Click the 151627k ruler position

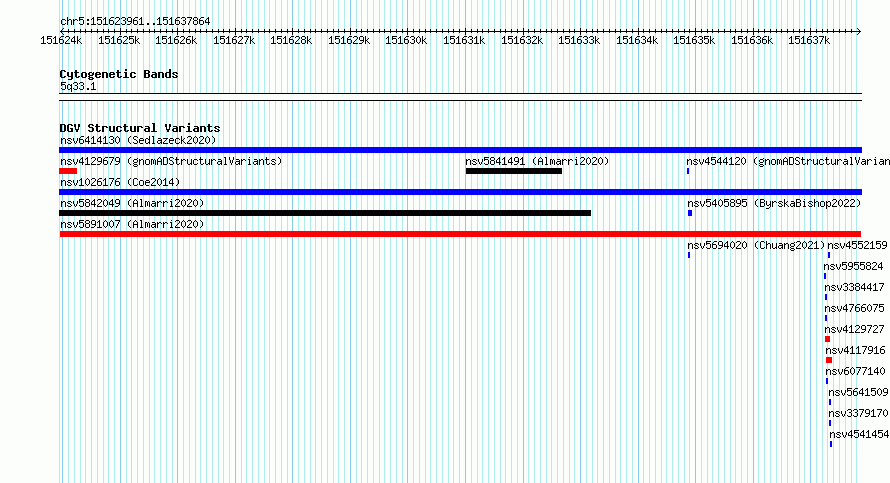coord(234,40)
